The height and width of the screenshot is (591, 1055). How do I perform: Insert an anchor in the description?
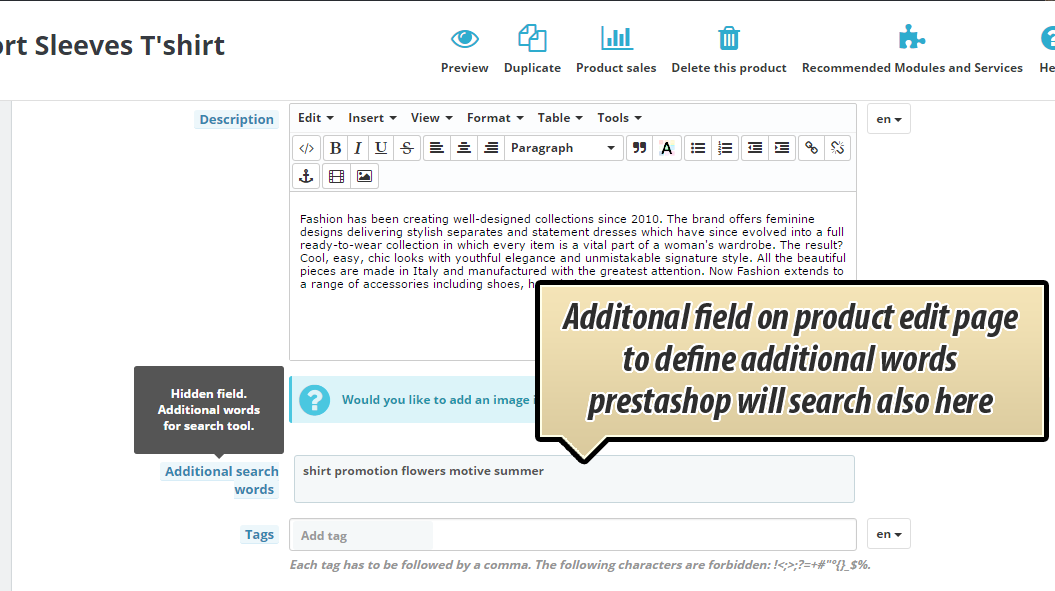[x=307, y=176]
